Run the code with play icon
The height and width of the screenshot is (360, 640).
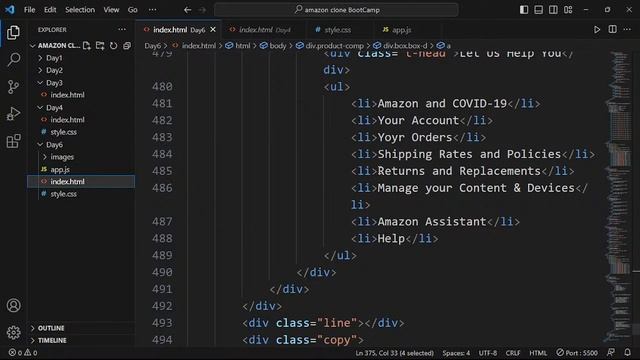pyautogui.click(x=597, y=29)
